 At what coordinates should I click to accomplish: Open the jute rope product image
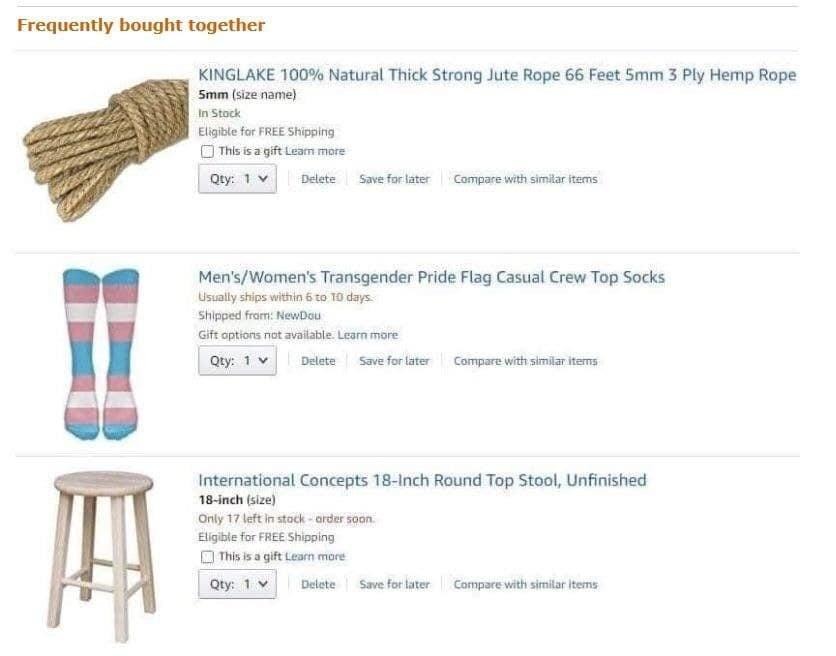(106, 150)
